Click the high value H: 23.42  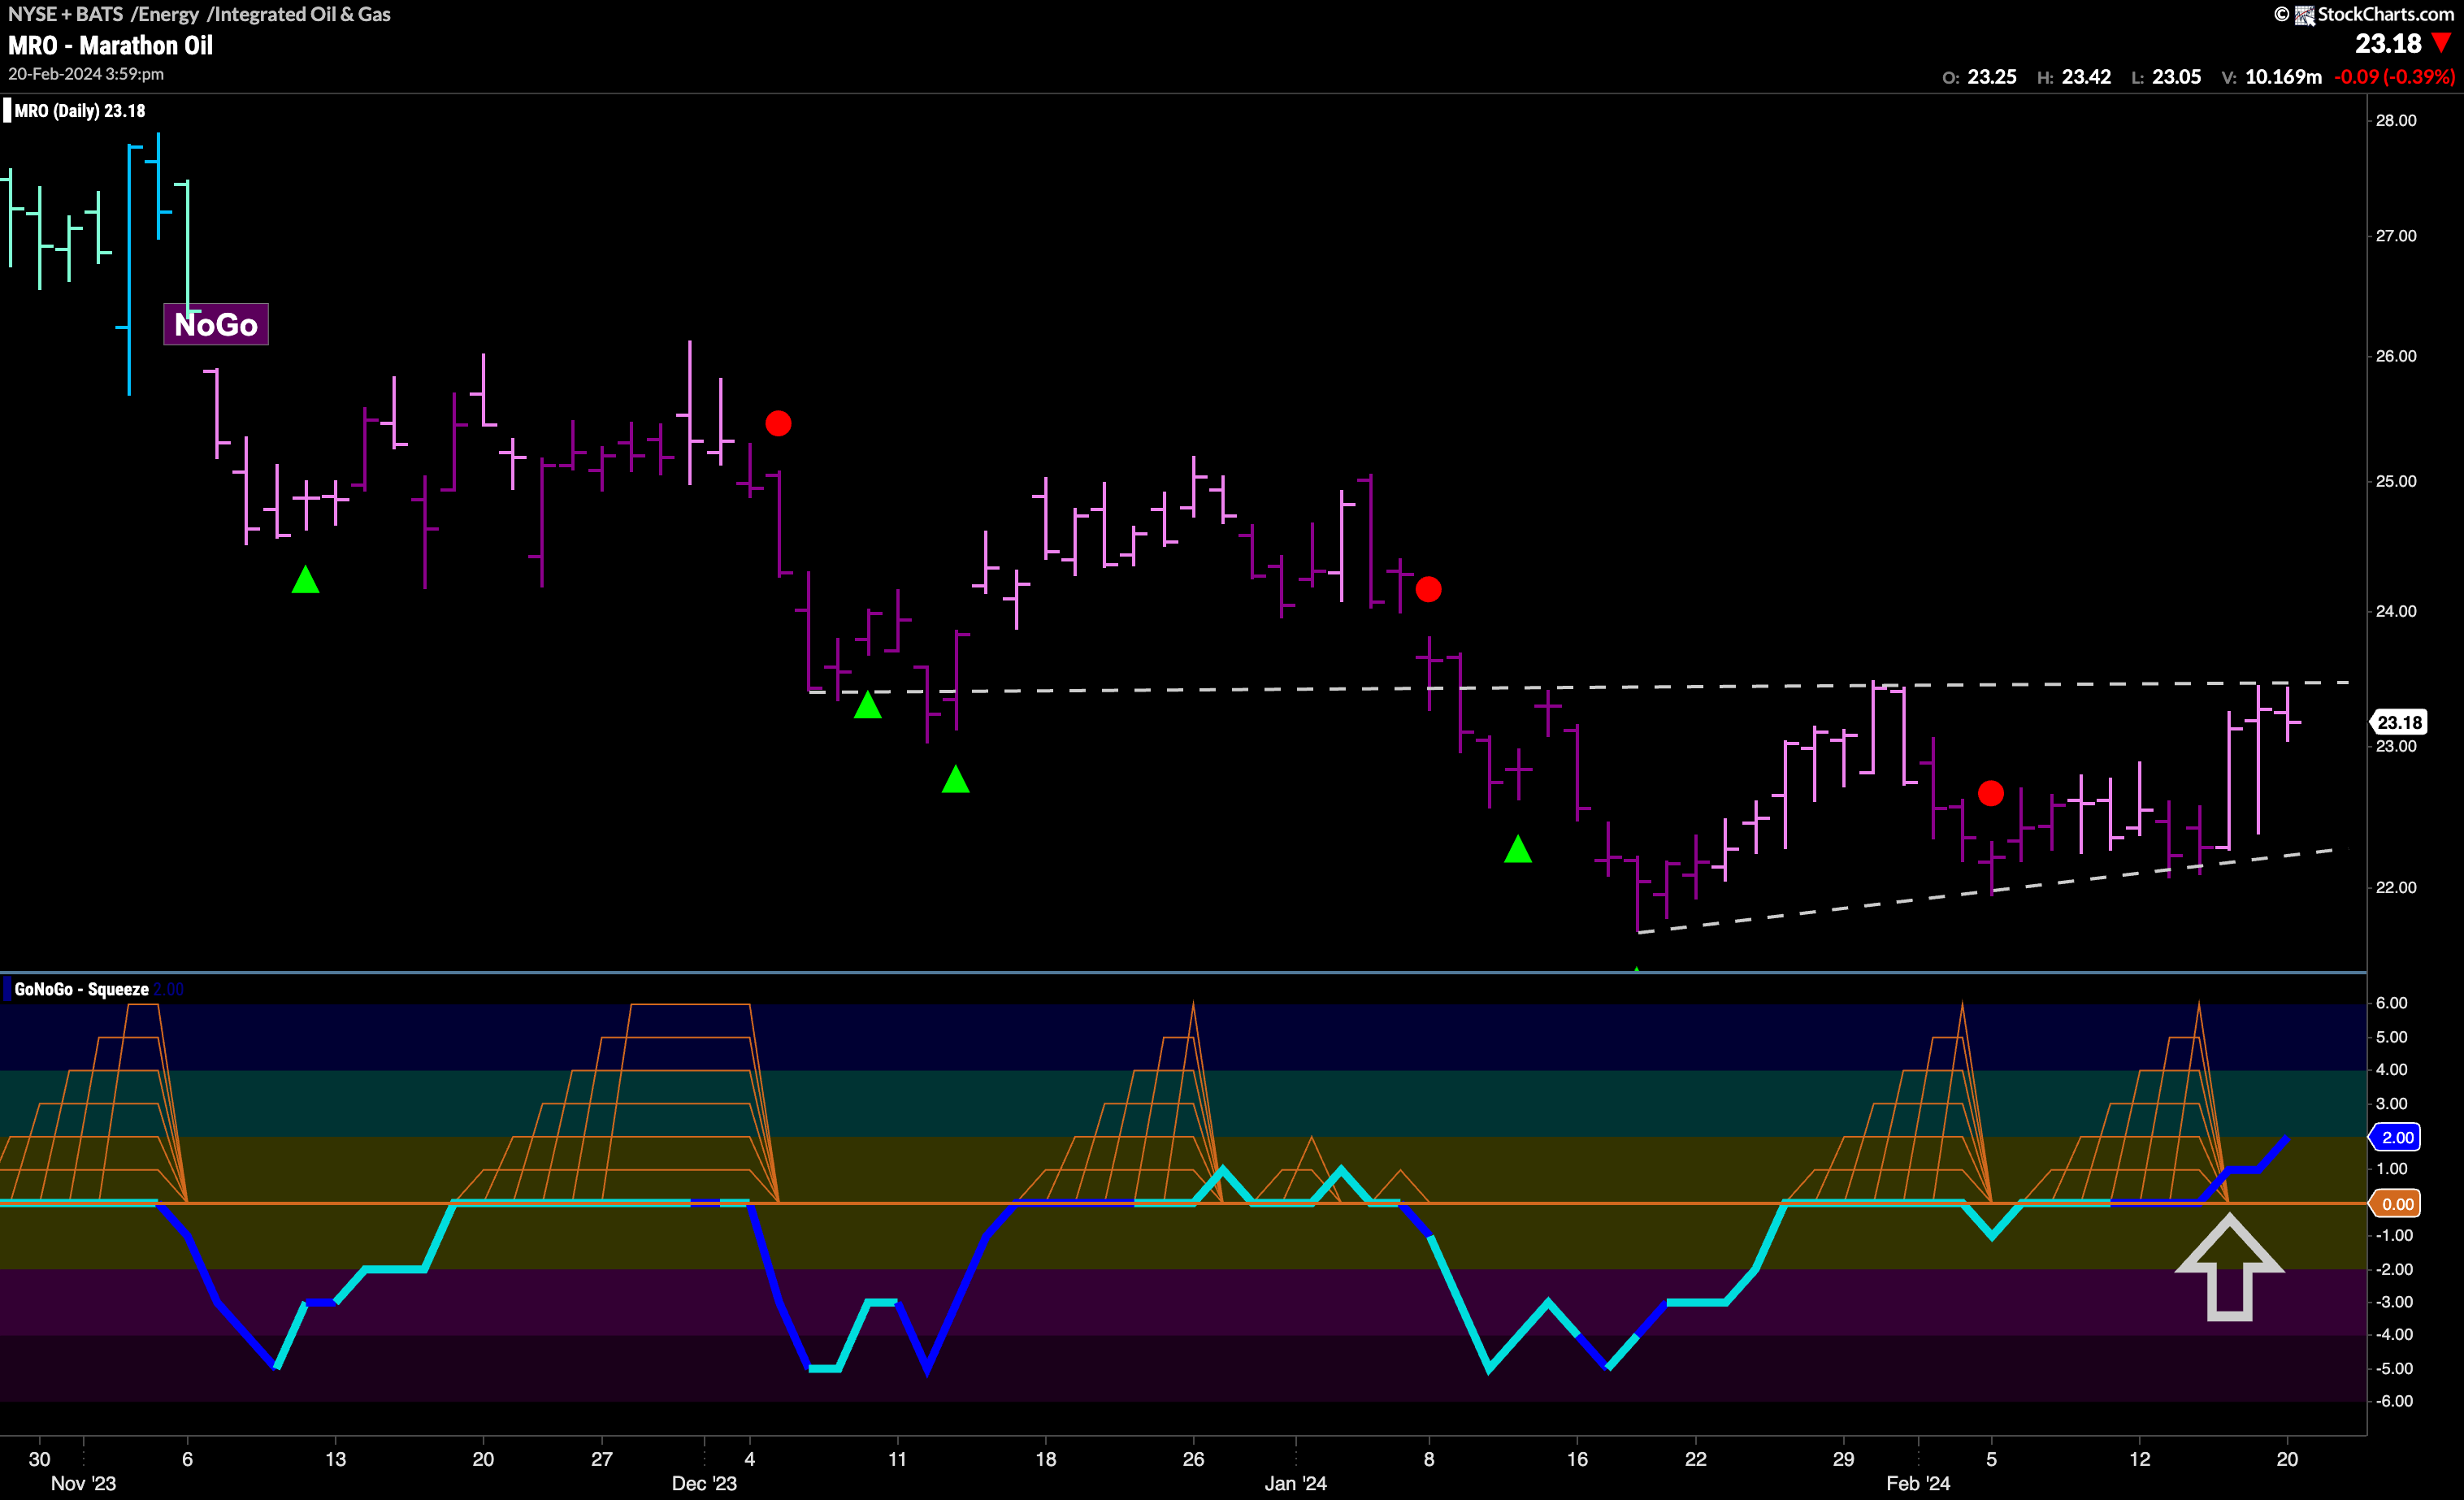(x=2074, y=77)
